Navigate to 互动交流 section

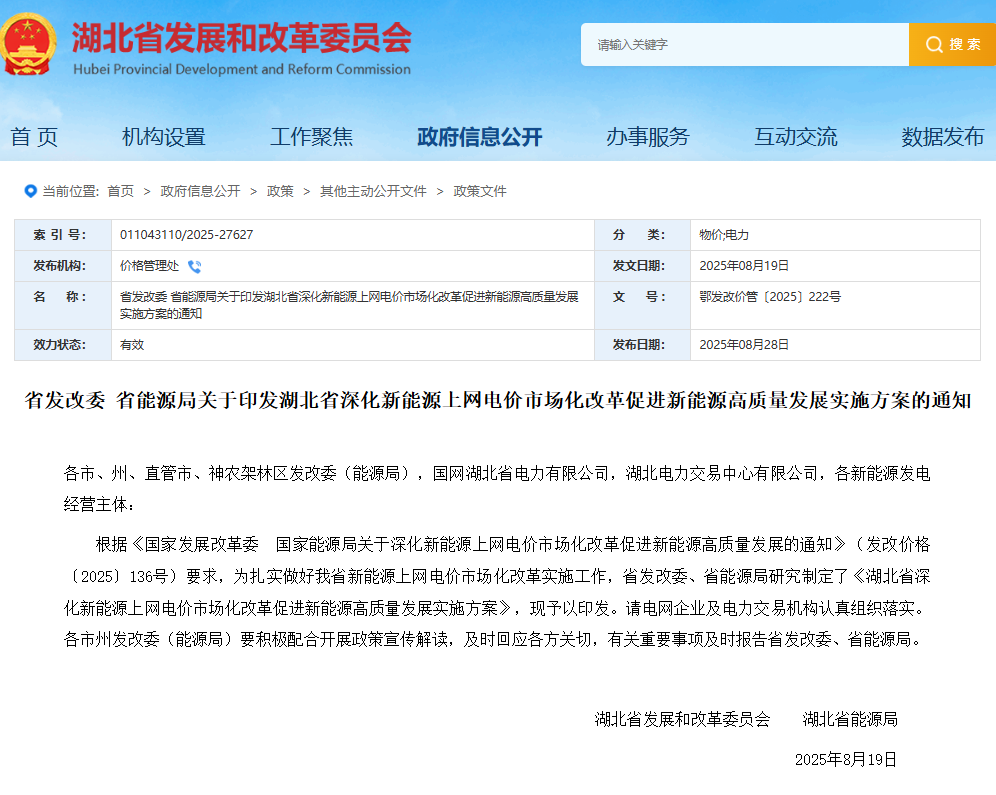pyautogui.click(x=795, y=137)
